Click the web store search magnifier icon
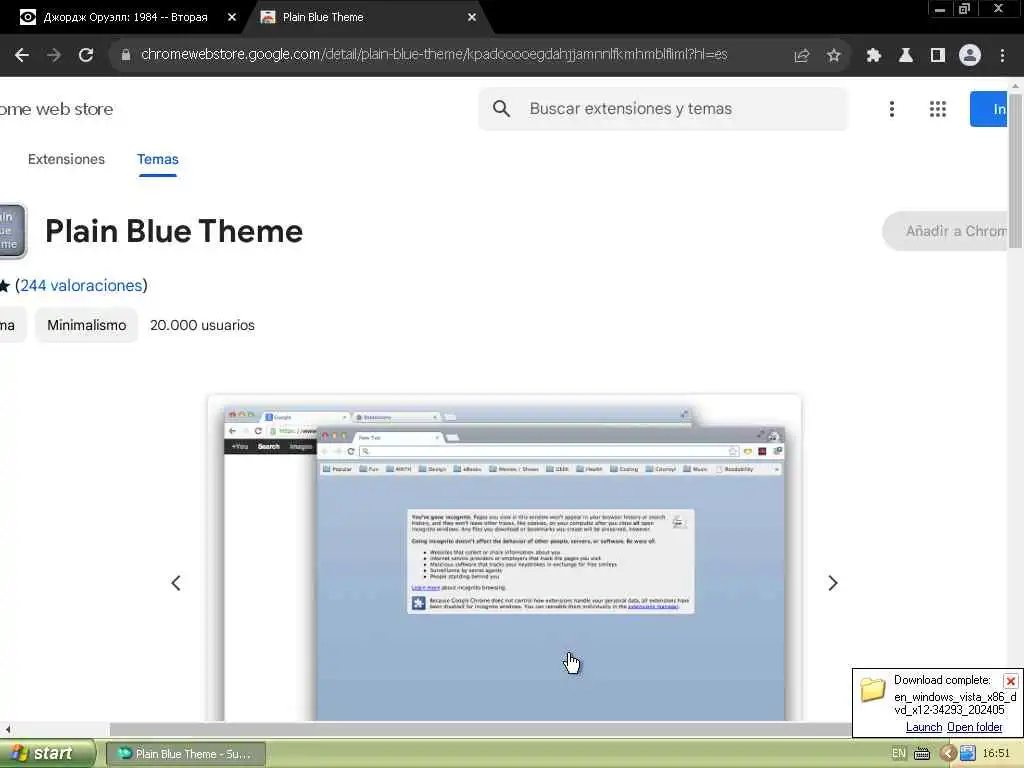 [x=501, y=108]
